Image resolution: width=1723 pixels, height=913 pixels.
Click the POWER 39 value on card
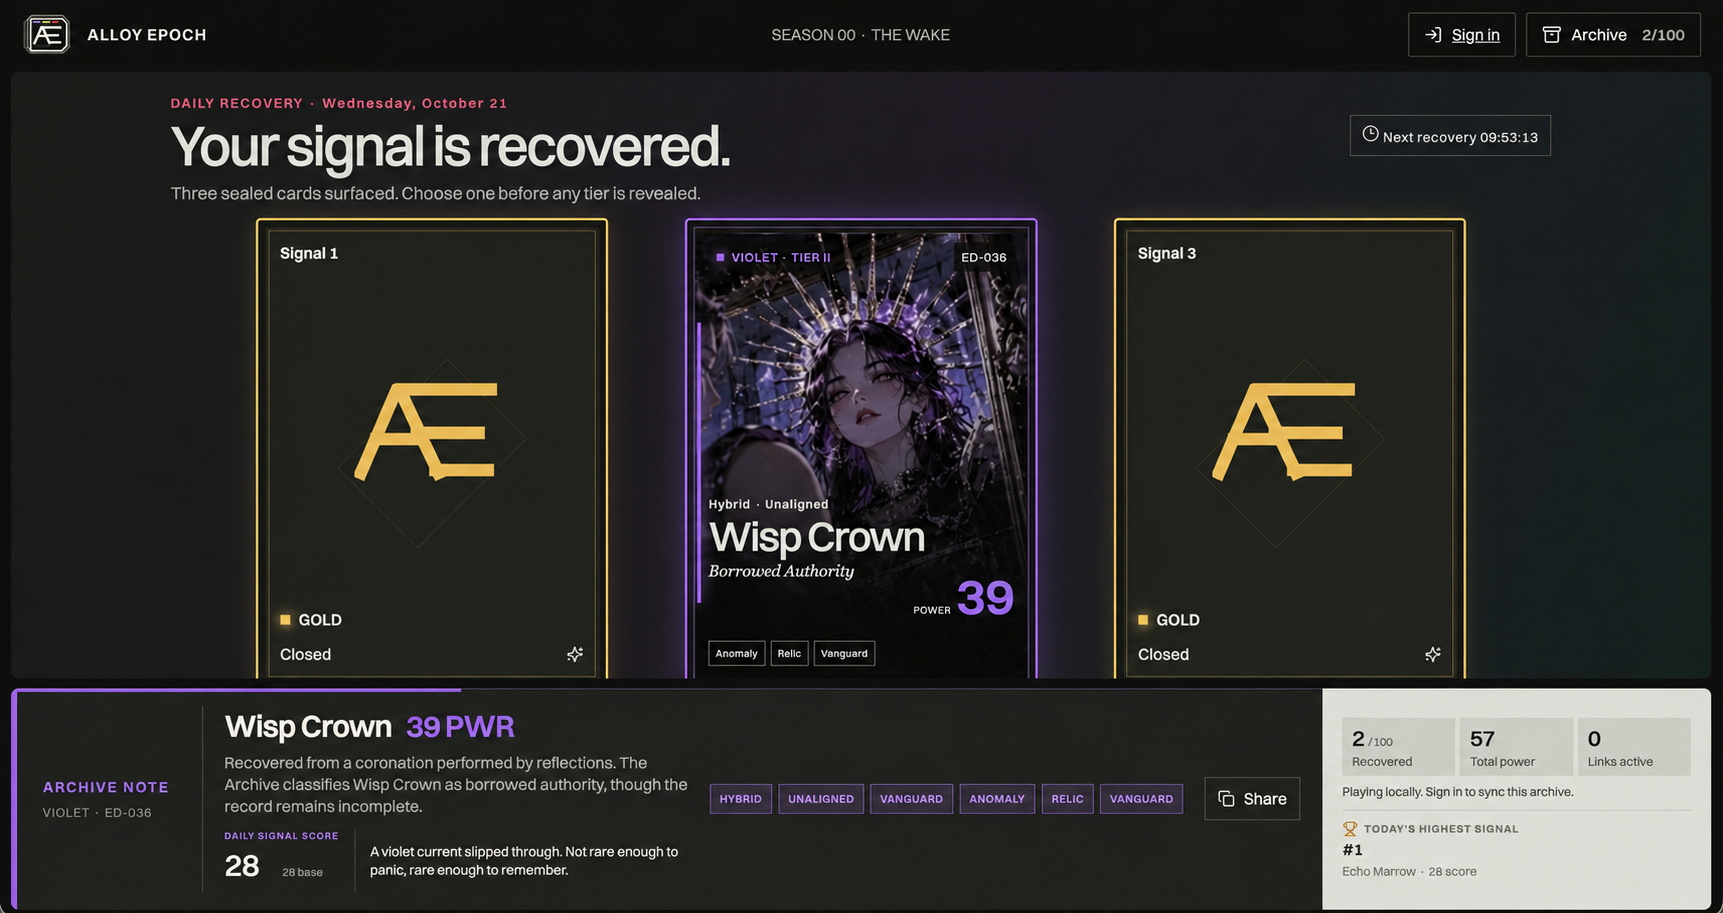pos(963,598)
